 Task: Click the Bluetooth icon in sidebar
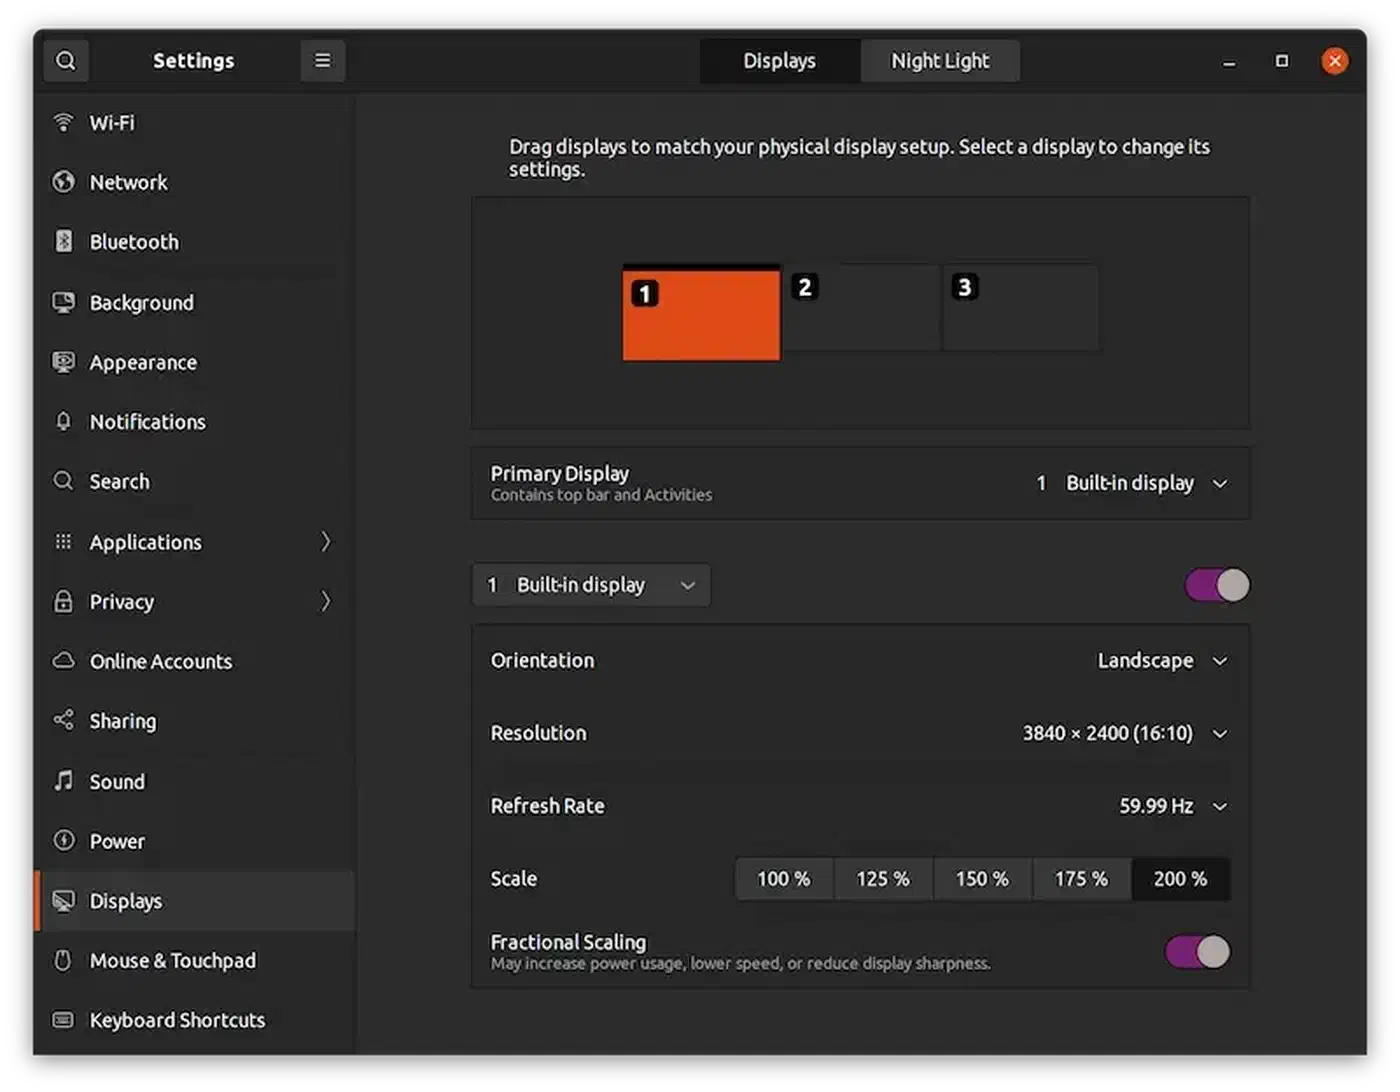tap(63, 241)
